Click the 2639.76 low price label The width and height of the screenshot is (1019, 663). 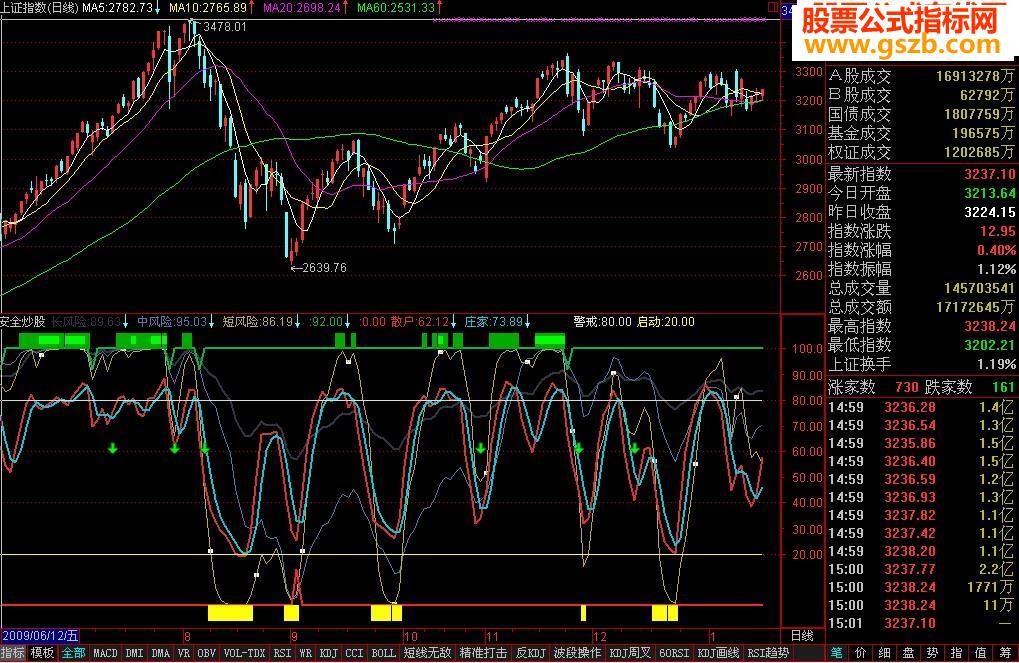pyautogui.click(x=324, y=267)
